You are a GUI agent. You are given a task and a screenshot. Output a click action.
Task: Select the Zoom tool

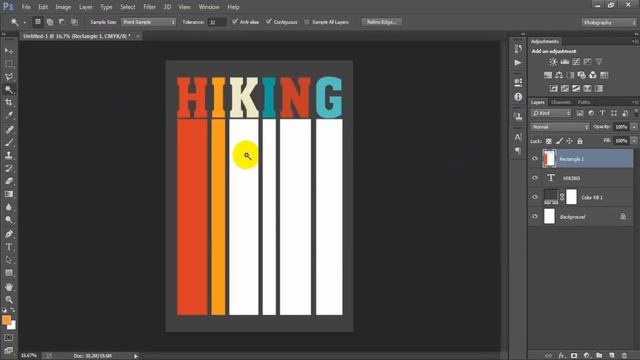[9, 300]
